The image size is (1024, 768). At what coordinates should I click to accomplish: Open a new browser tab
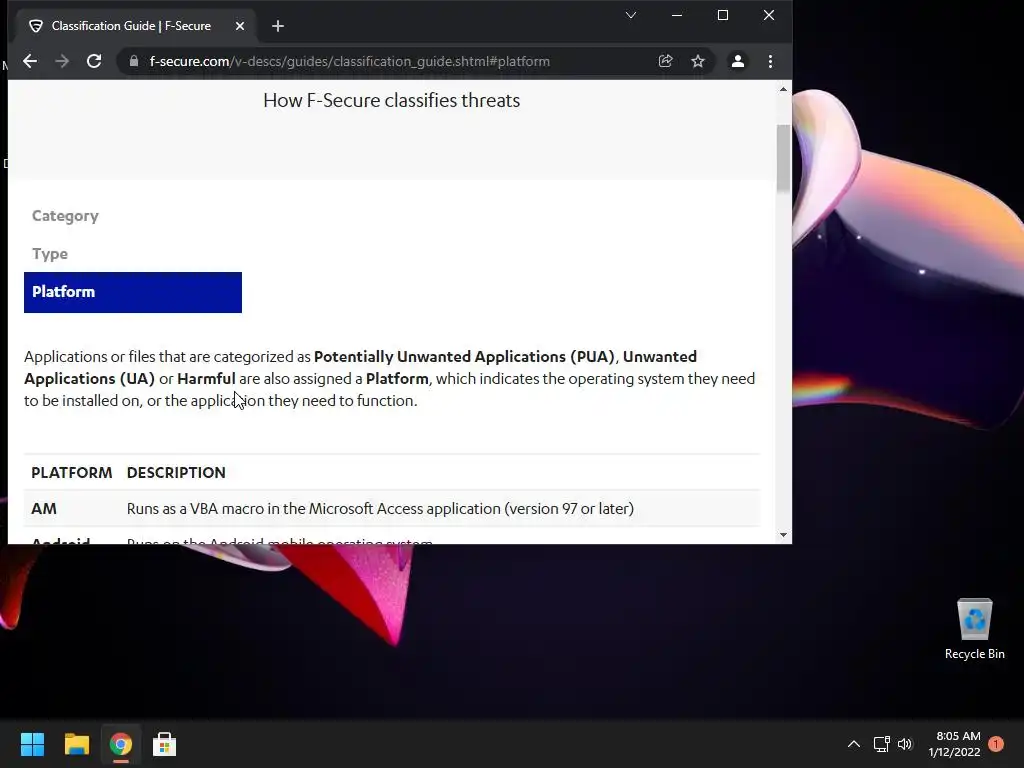point(278,26)
